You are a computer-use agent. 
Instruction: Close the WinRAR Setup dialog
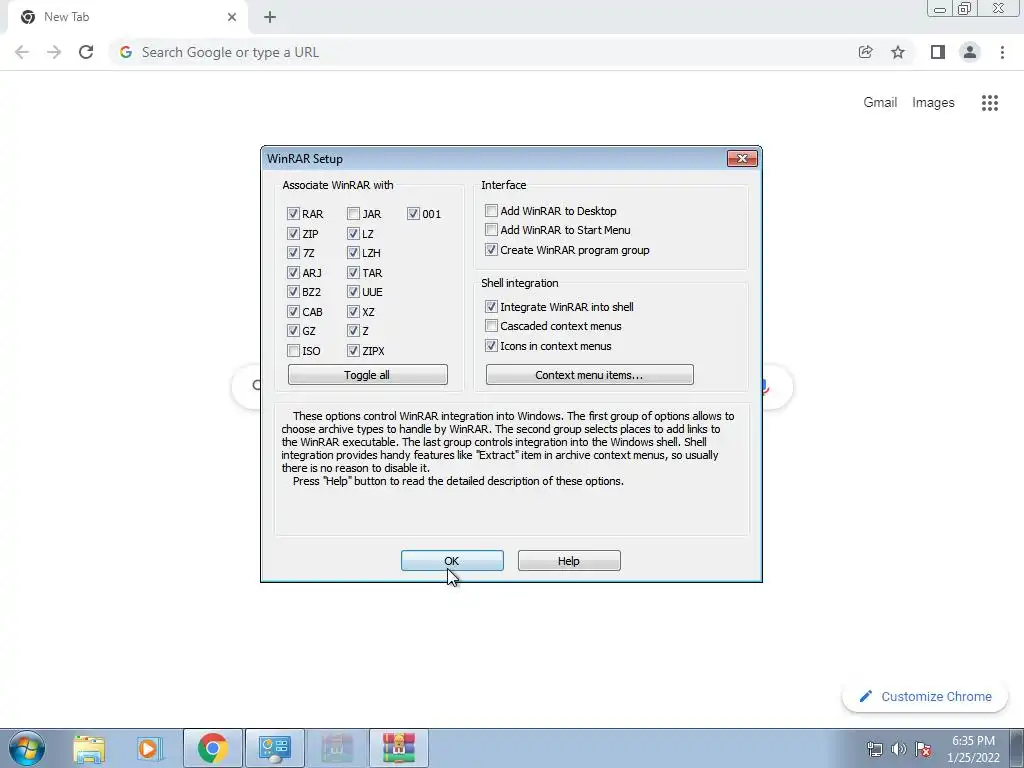tap(742, 158)
